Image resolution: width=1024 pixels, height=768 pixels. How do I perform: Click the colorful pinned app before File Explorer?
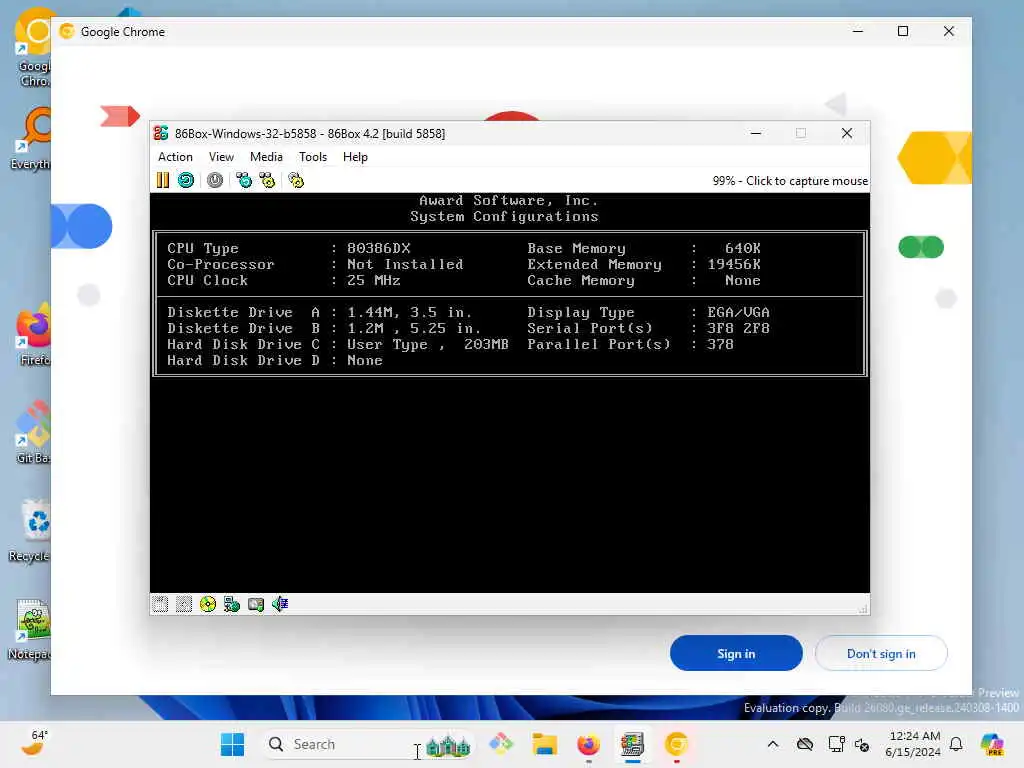(x=501, y=744)
